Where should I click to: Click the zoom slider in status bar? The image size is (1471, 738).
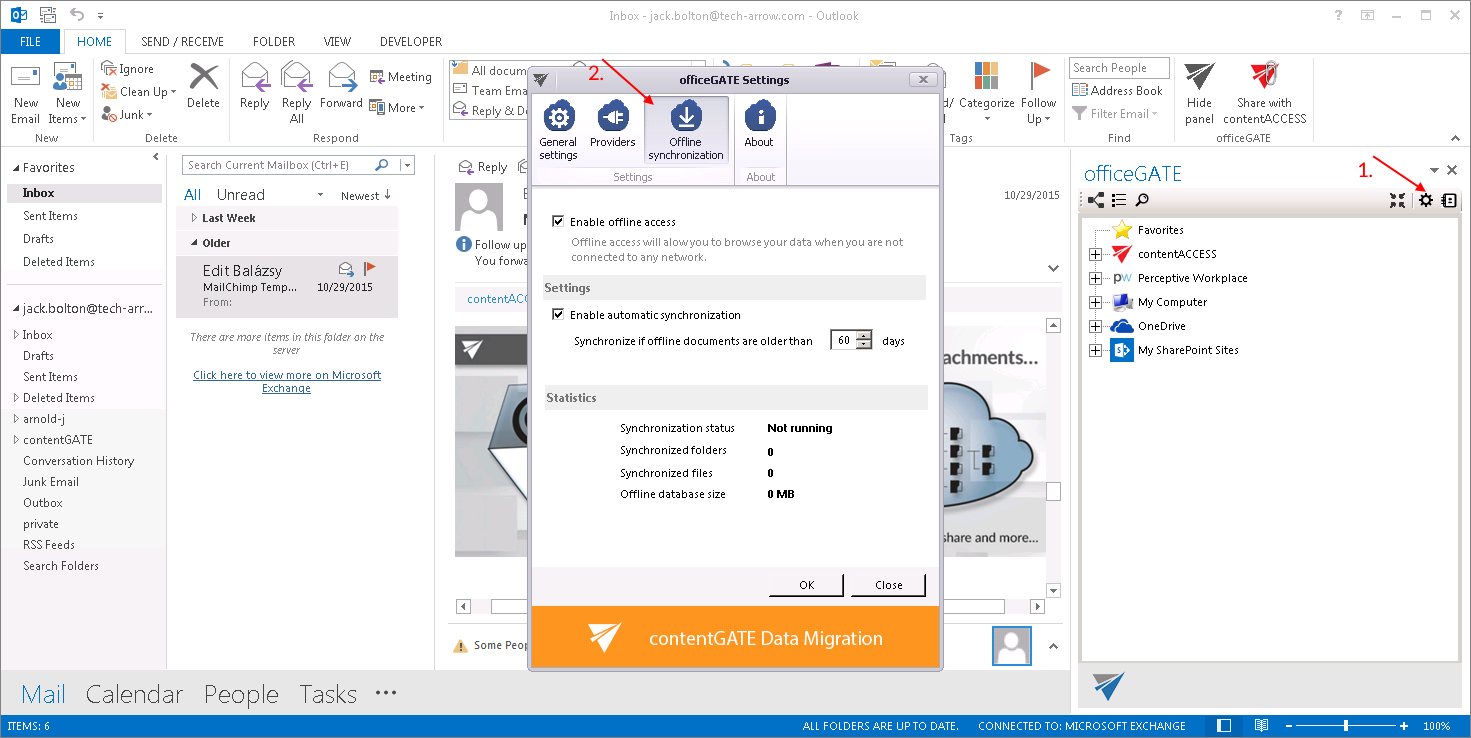tap(1346, 726)
